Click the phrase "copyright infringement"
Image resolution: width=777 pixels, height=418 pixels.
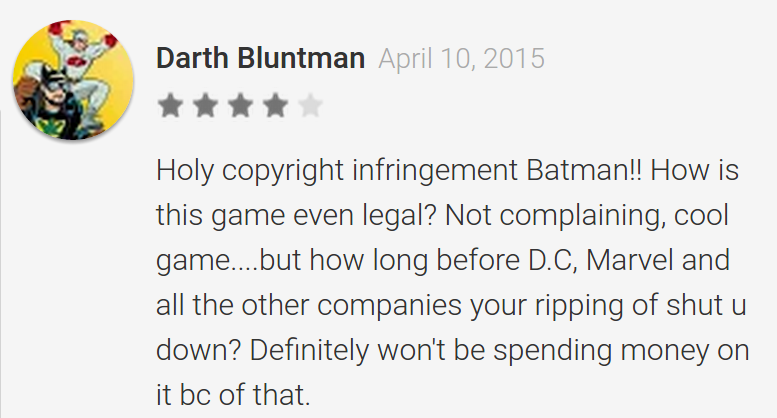click(x=367, y=170)
